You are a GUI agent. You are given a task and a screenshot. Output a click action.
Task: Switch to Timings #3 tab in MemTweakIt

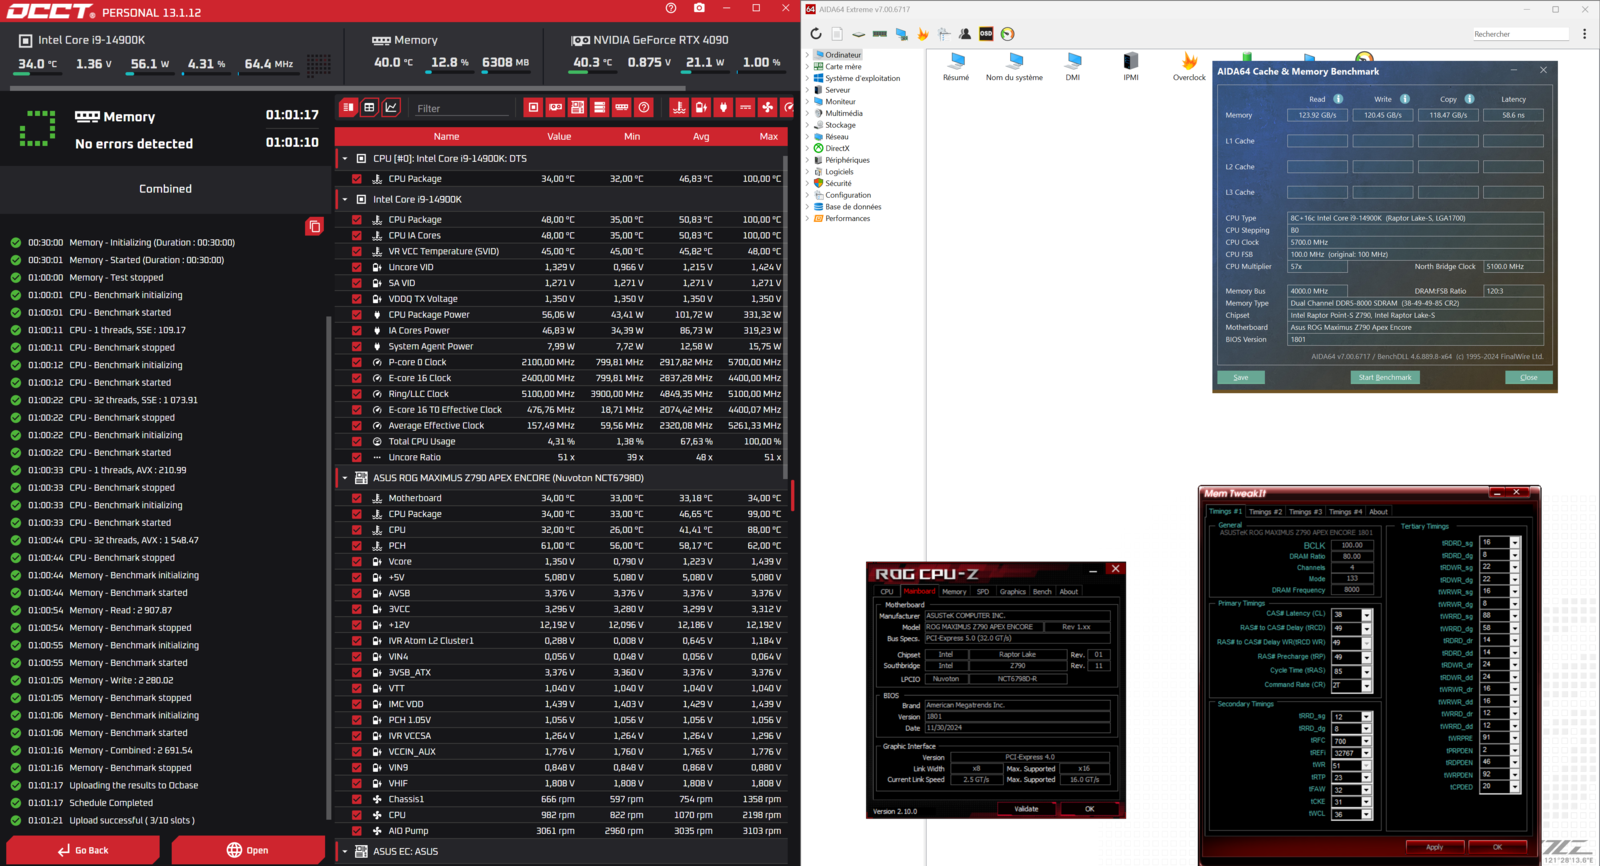1305,512
